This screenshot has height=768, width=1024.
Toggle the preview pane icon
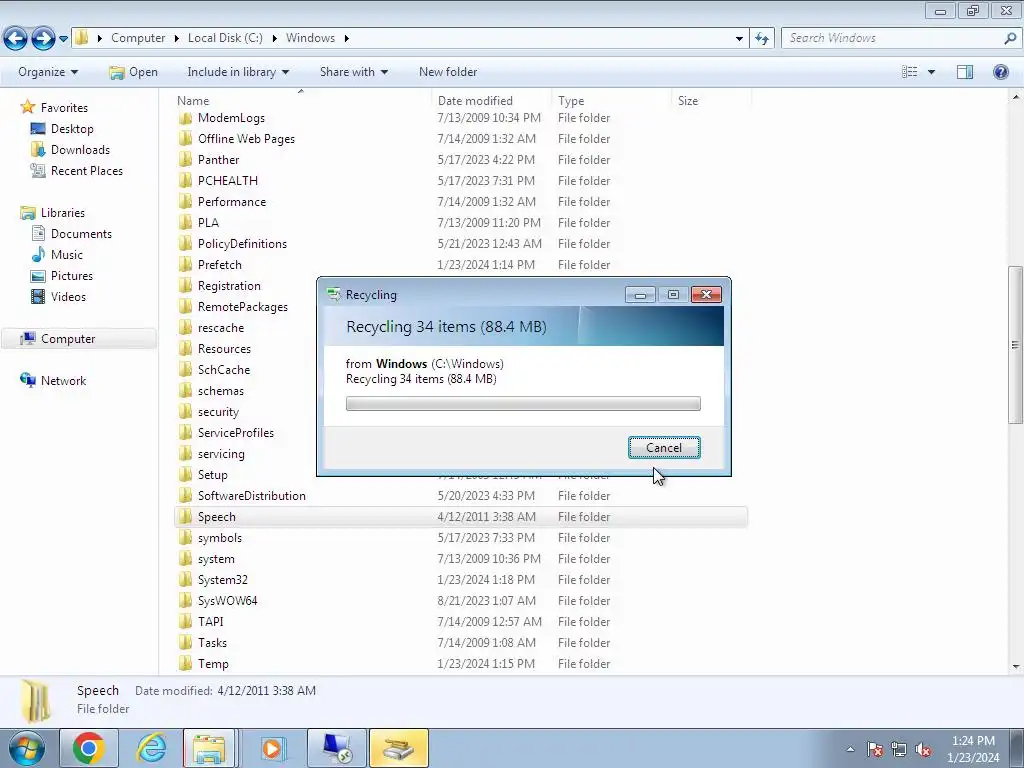965,72
